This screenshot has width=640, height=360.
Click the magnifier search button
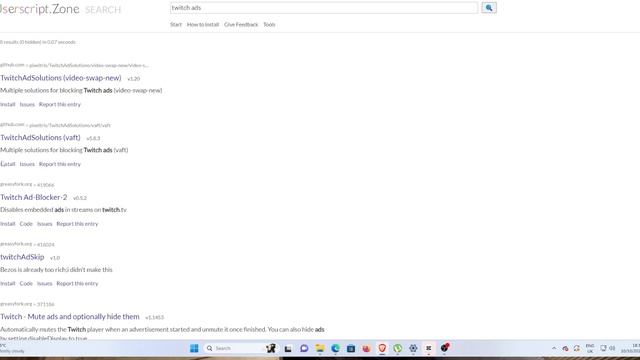coord(489,8)
